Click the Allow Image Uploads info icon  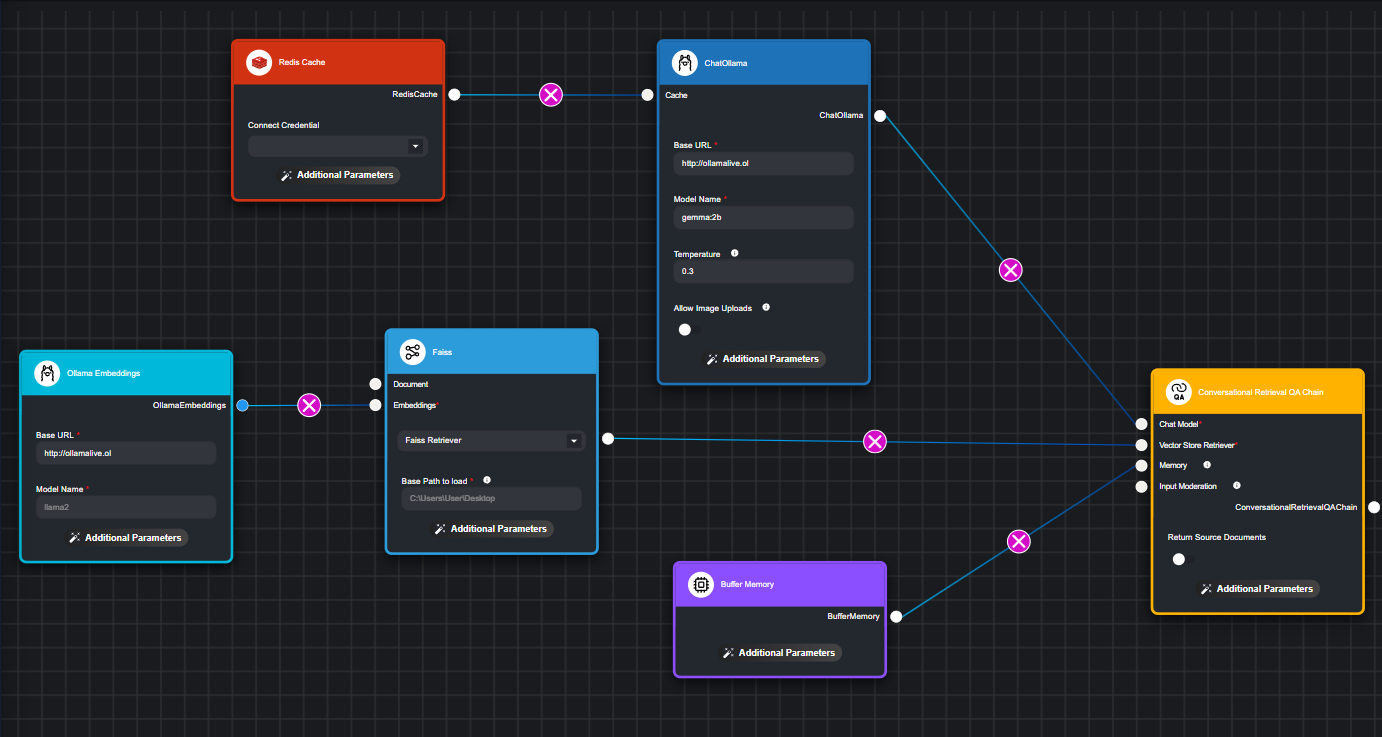click(766, 308)
